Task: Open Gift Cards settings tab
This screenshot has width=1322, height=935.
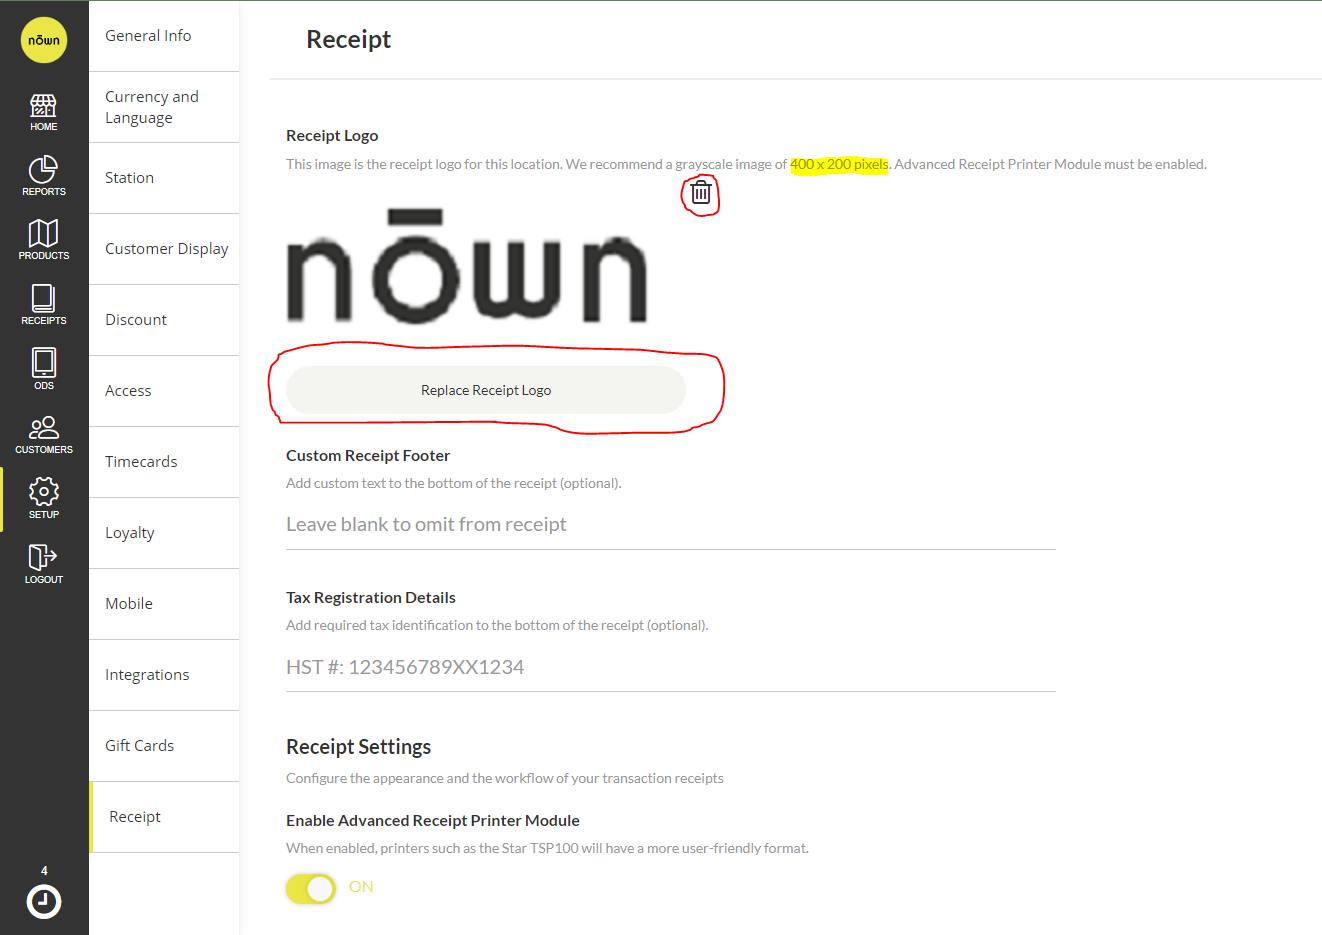Action: coord(164,746)
